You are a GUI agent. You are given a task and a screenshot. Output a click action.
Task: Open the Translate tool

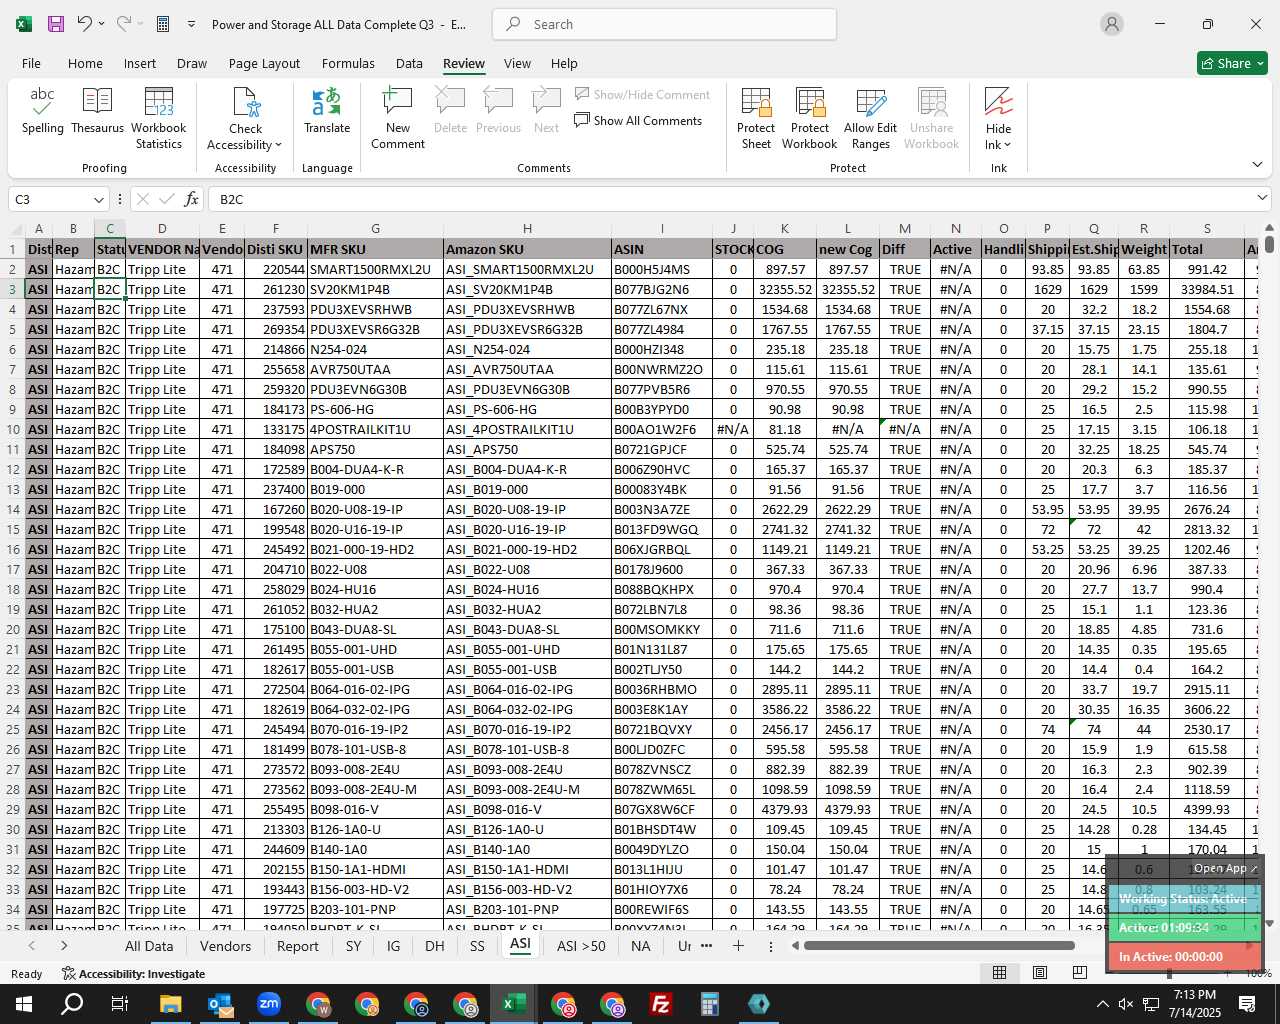(327, 111)
